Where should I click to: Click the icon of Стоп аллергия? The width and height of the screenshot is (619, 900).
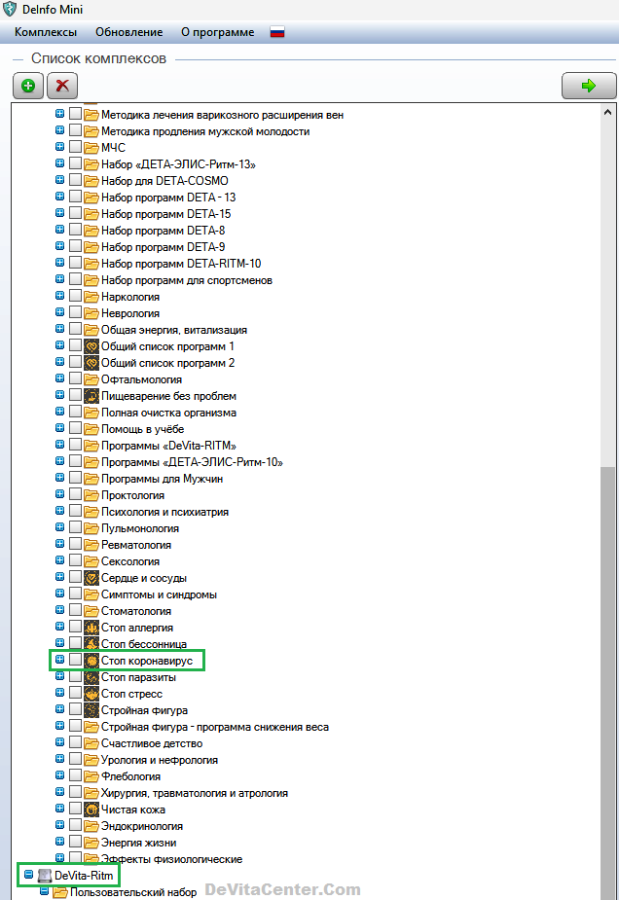pos(91,628)
